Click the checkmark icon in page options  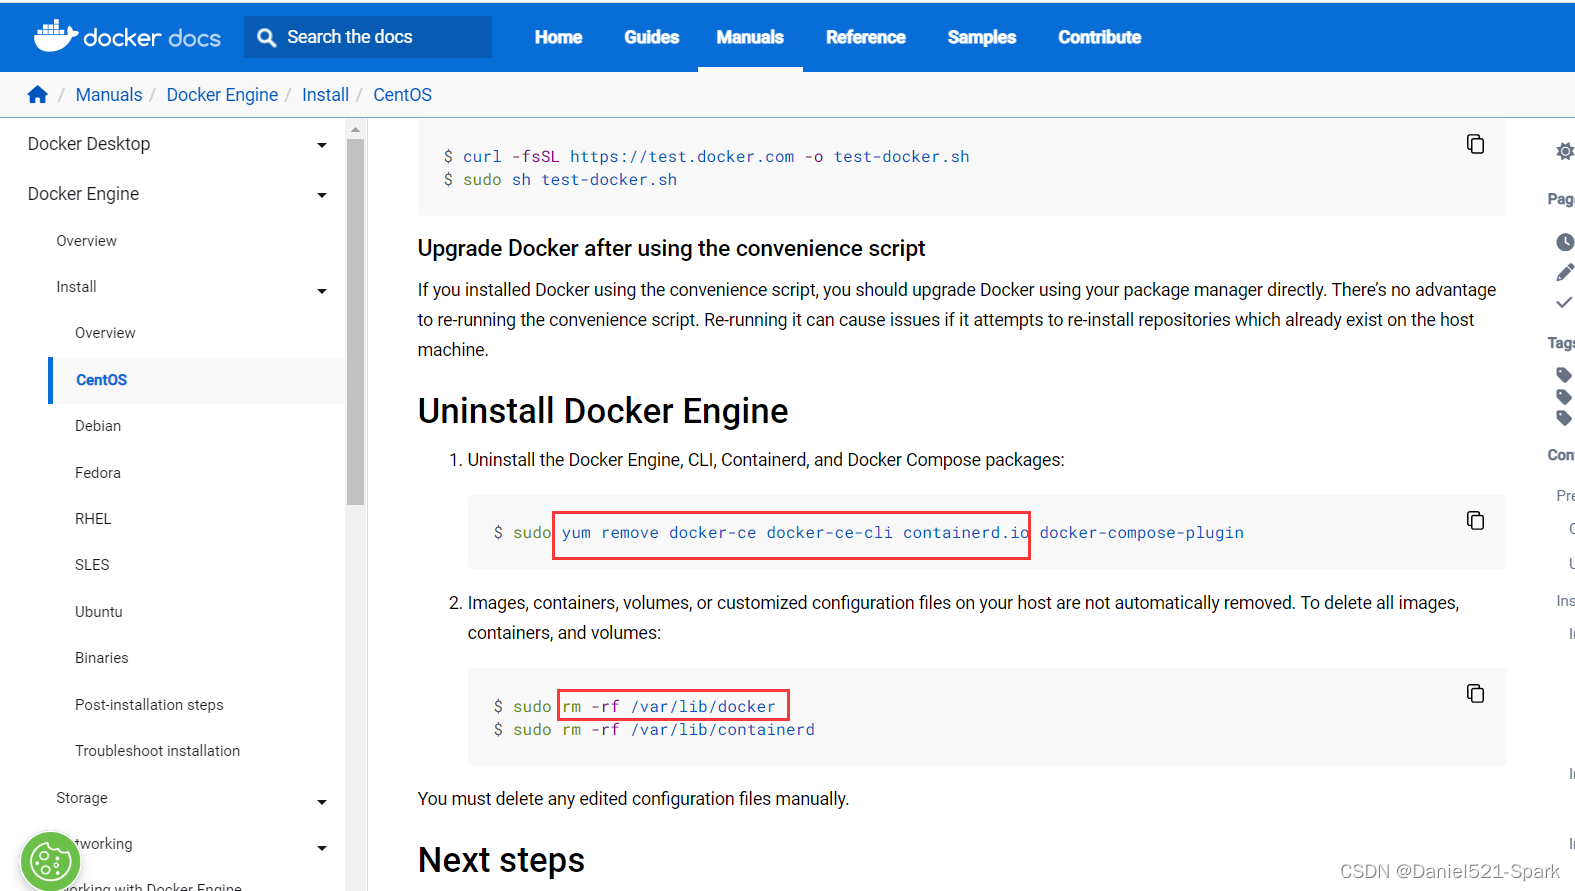coord(1565,302)
